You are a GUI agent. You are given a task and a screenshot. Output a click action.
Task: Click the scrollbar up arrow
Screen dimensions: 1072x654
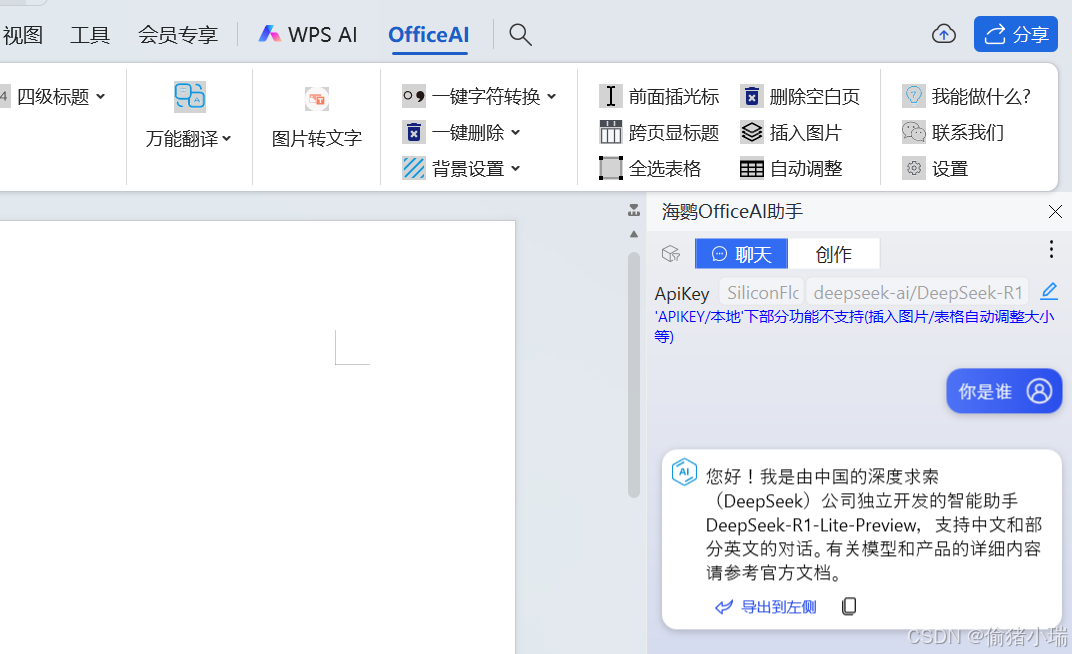coord(634,234)
